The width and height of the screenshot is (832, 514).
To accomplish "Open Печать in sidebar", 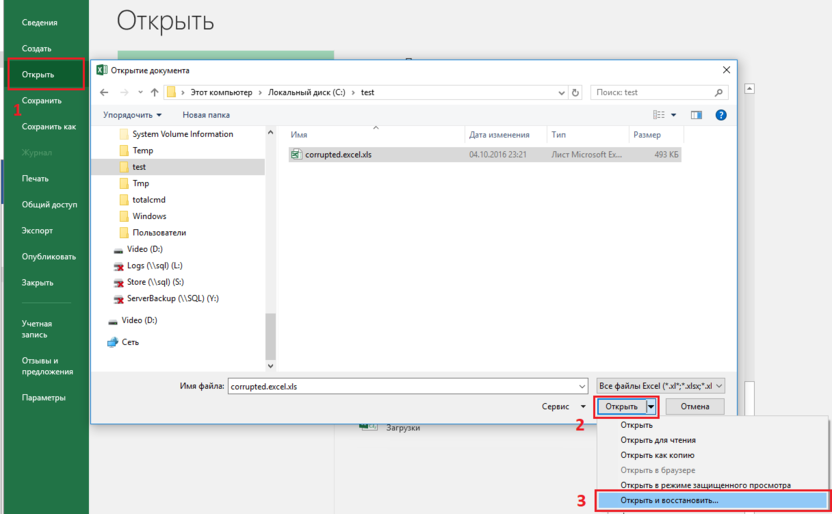I will [35, 178].
